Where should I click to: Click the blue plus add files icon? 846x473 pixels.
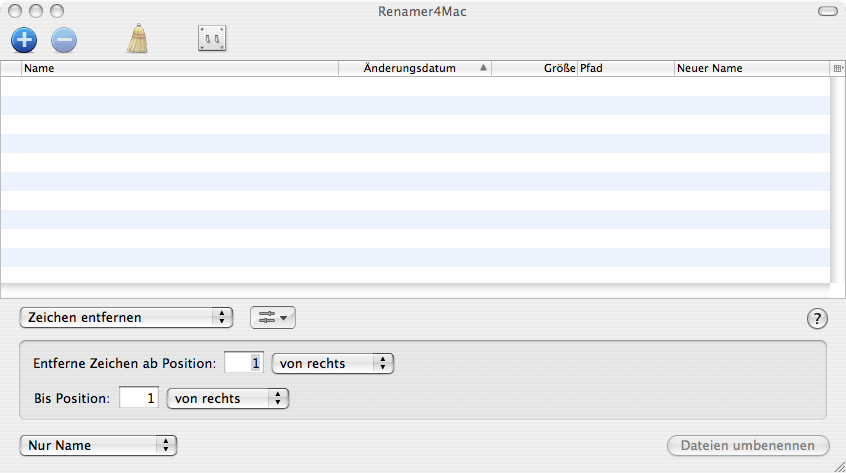[x=24, y=40]
